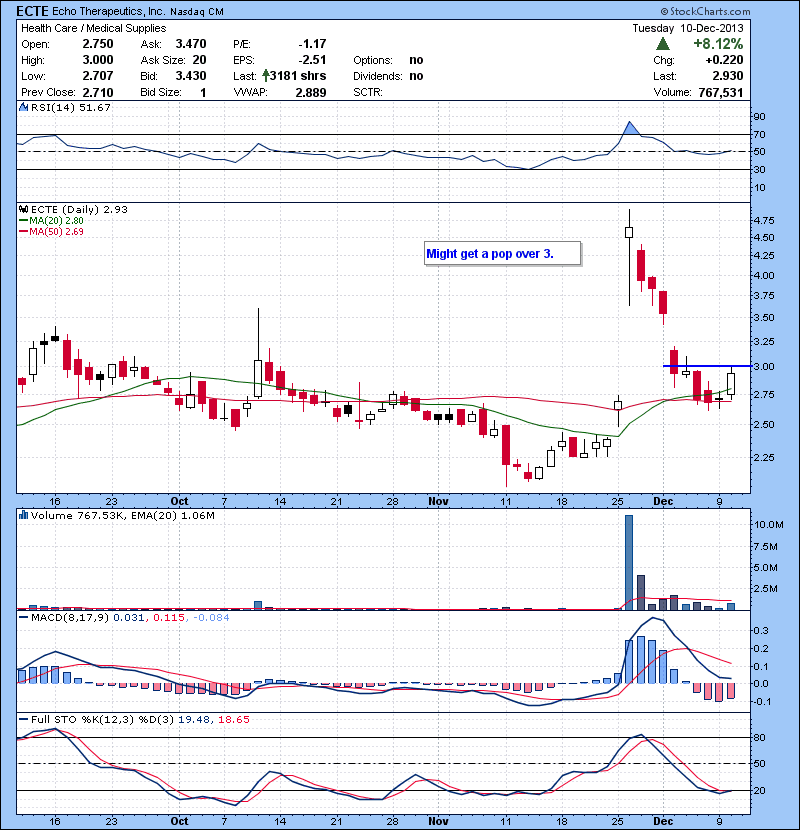Screen dimensions: 800x830
Task: Click the Ask price 3.470
Action: coord(191,44)
